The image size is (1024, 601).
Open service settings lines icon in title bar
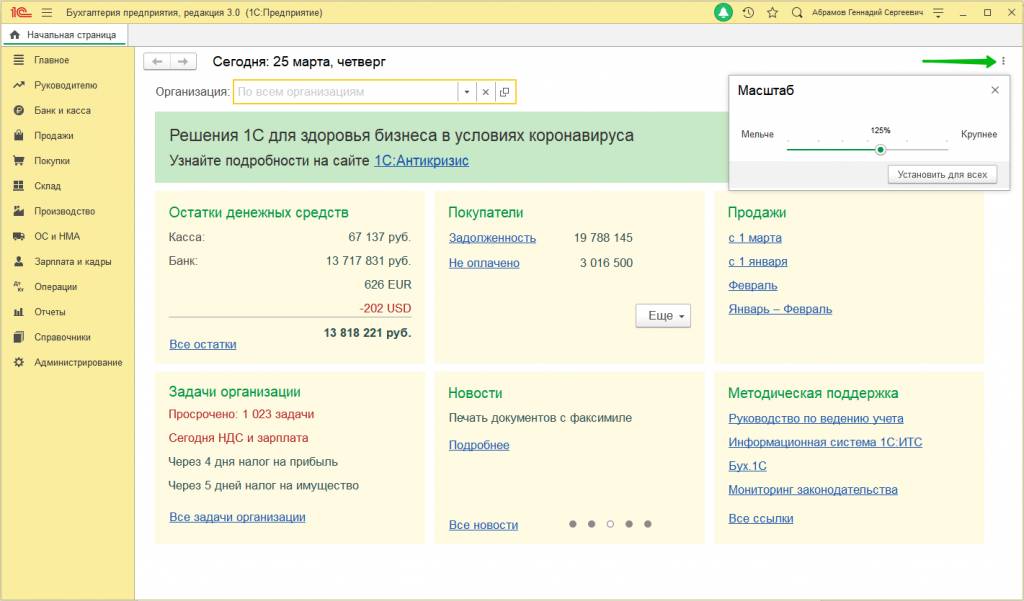tap(938, 12)
